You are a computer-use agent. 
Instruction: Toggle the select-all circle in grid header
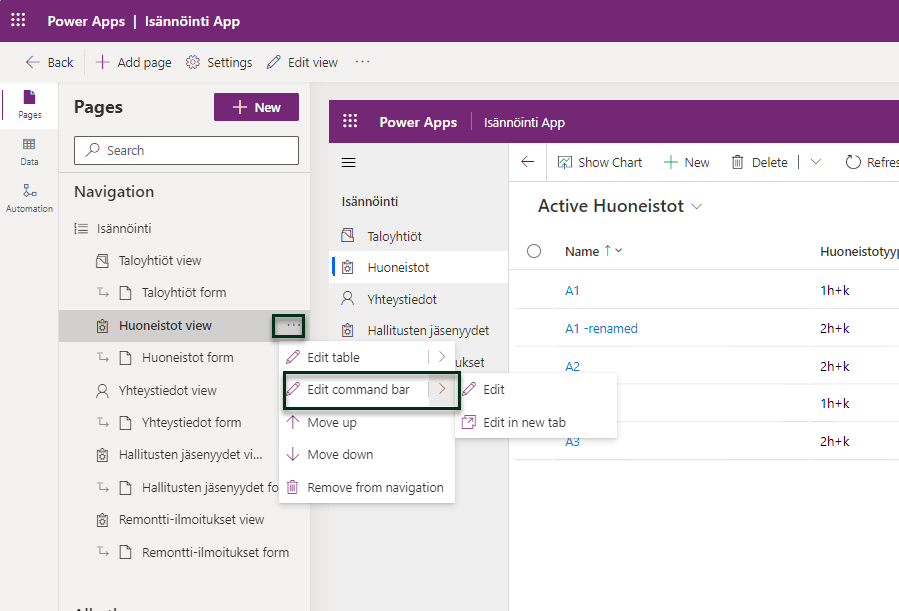(534, 251)
